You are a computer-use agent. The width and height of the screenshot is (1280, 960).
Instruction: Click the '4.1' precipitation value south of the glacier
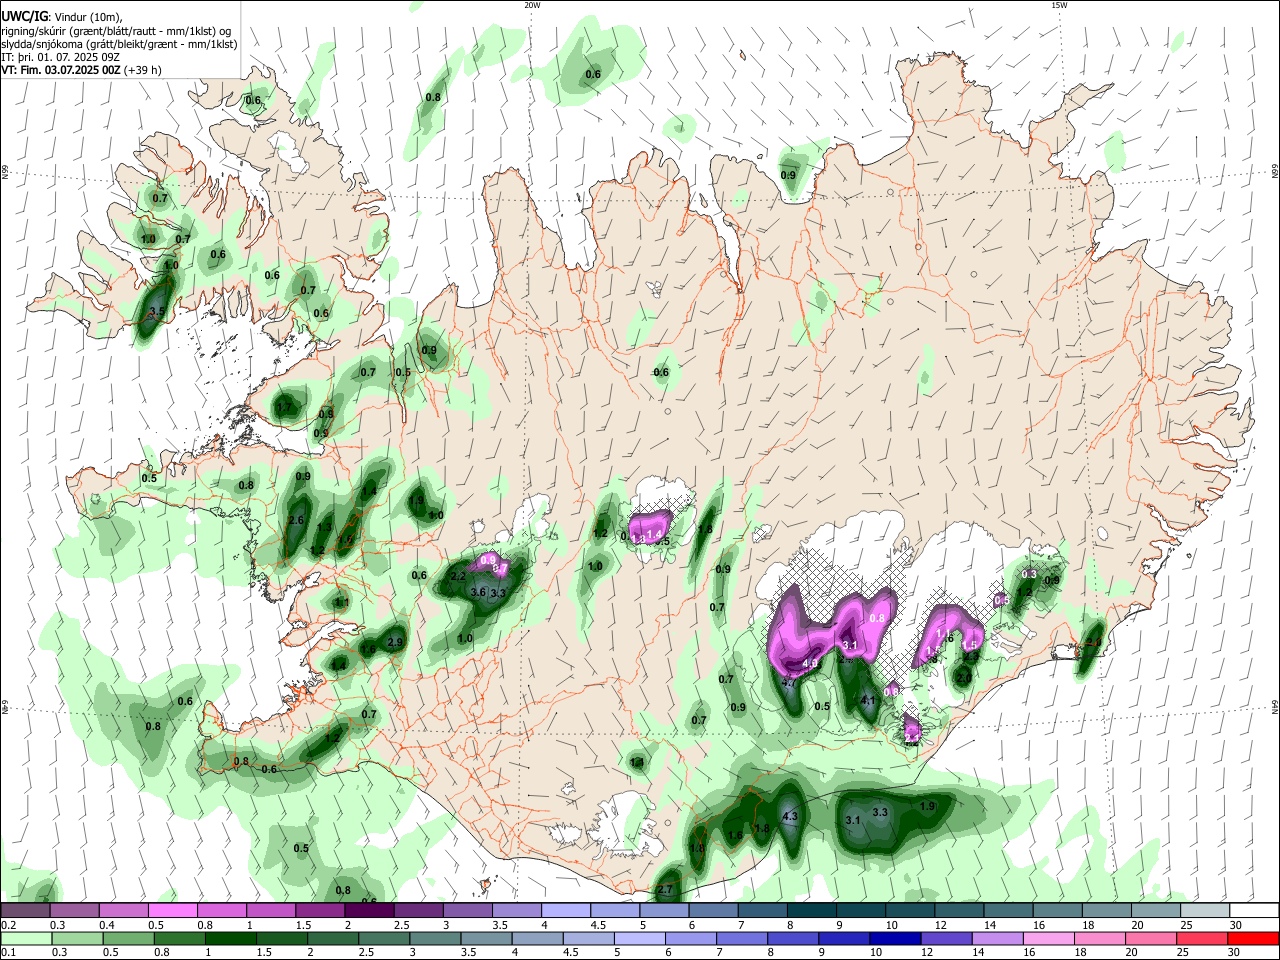coord(868,701)
